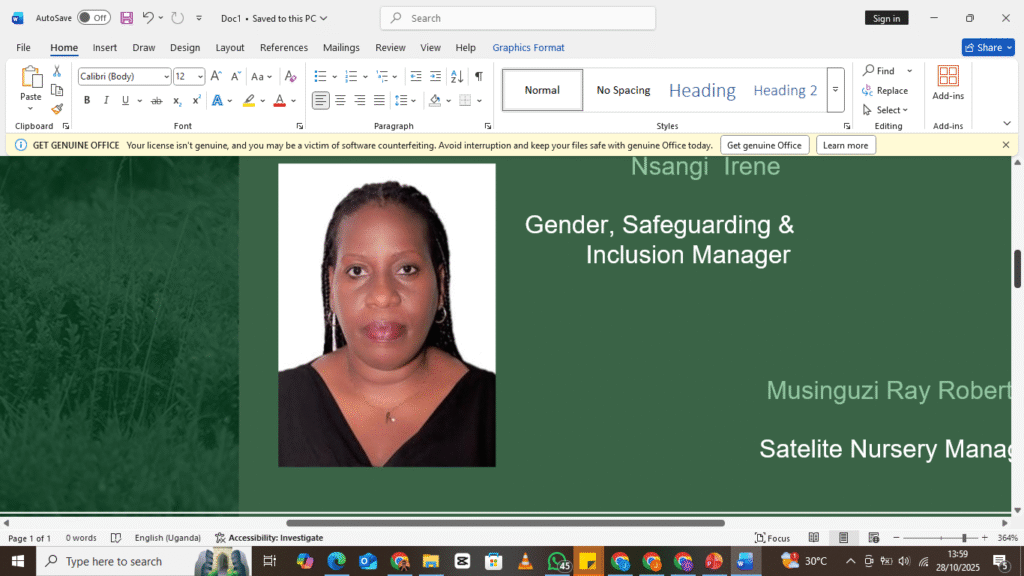Center align the text

click(340, 100)
